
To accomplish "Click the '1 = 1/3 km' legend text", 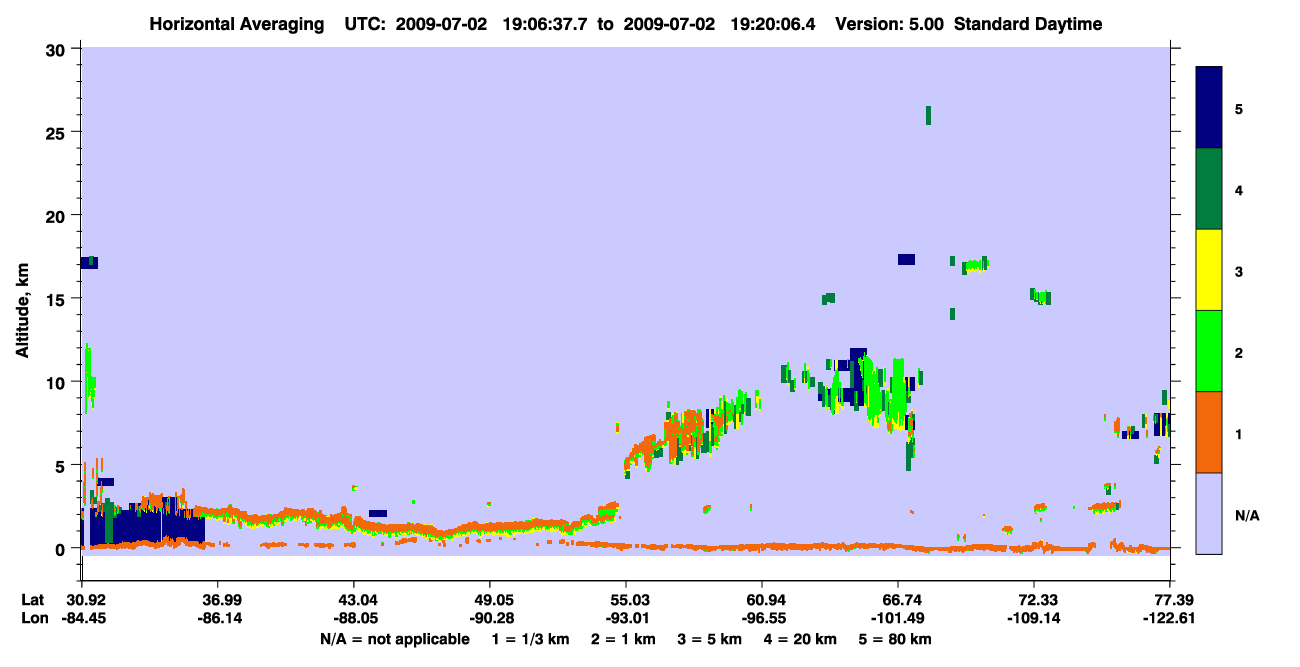I will tap(530, 639).
